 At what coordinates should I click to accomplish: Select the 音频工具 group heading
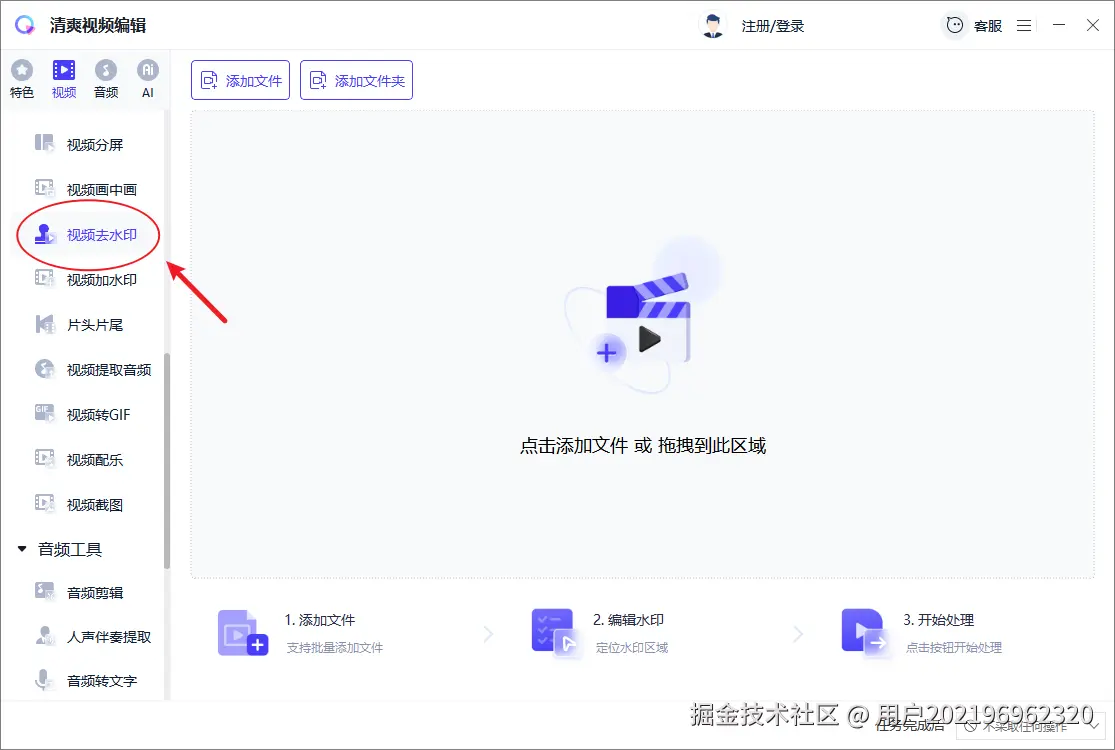tap(70, 550)
